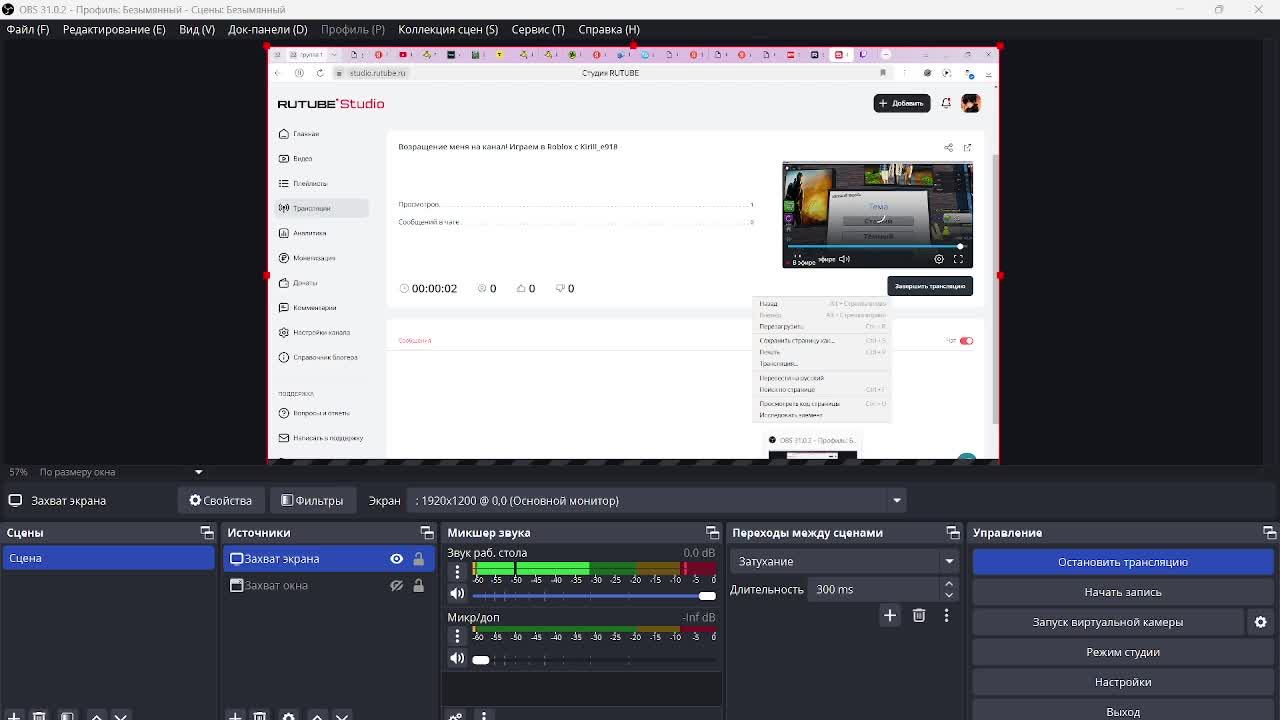The height and width of the screenshot is (720, 1280).
Task: Show the Захват окна source
Action: point(397,585)
